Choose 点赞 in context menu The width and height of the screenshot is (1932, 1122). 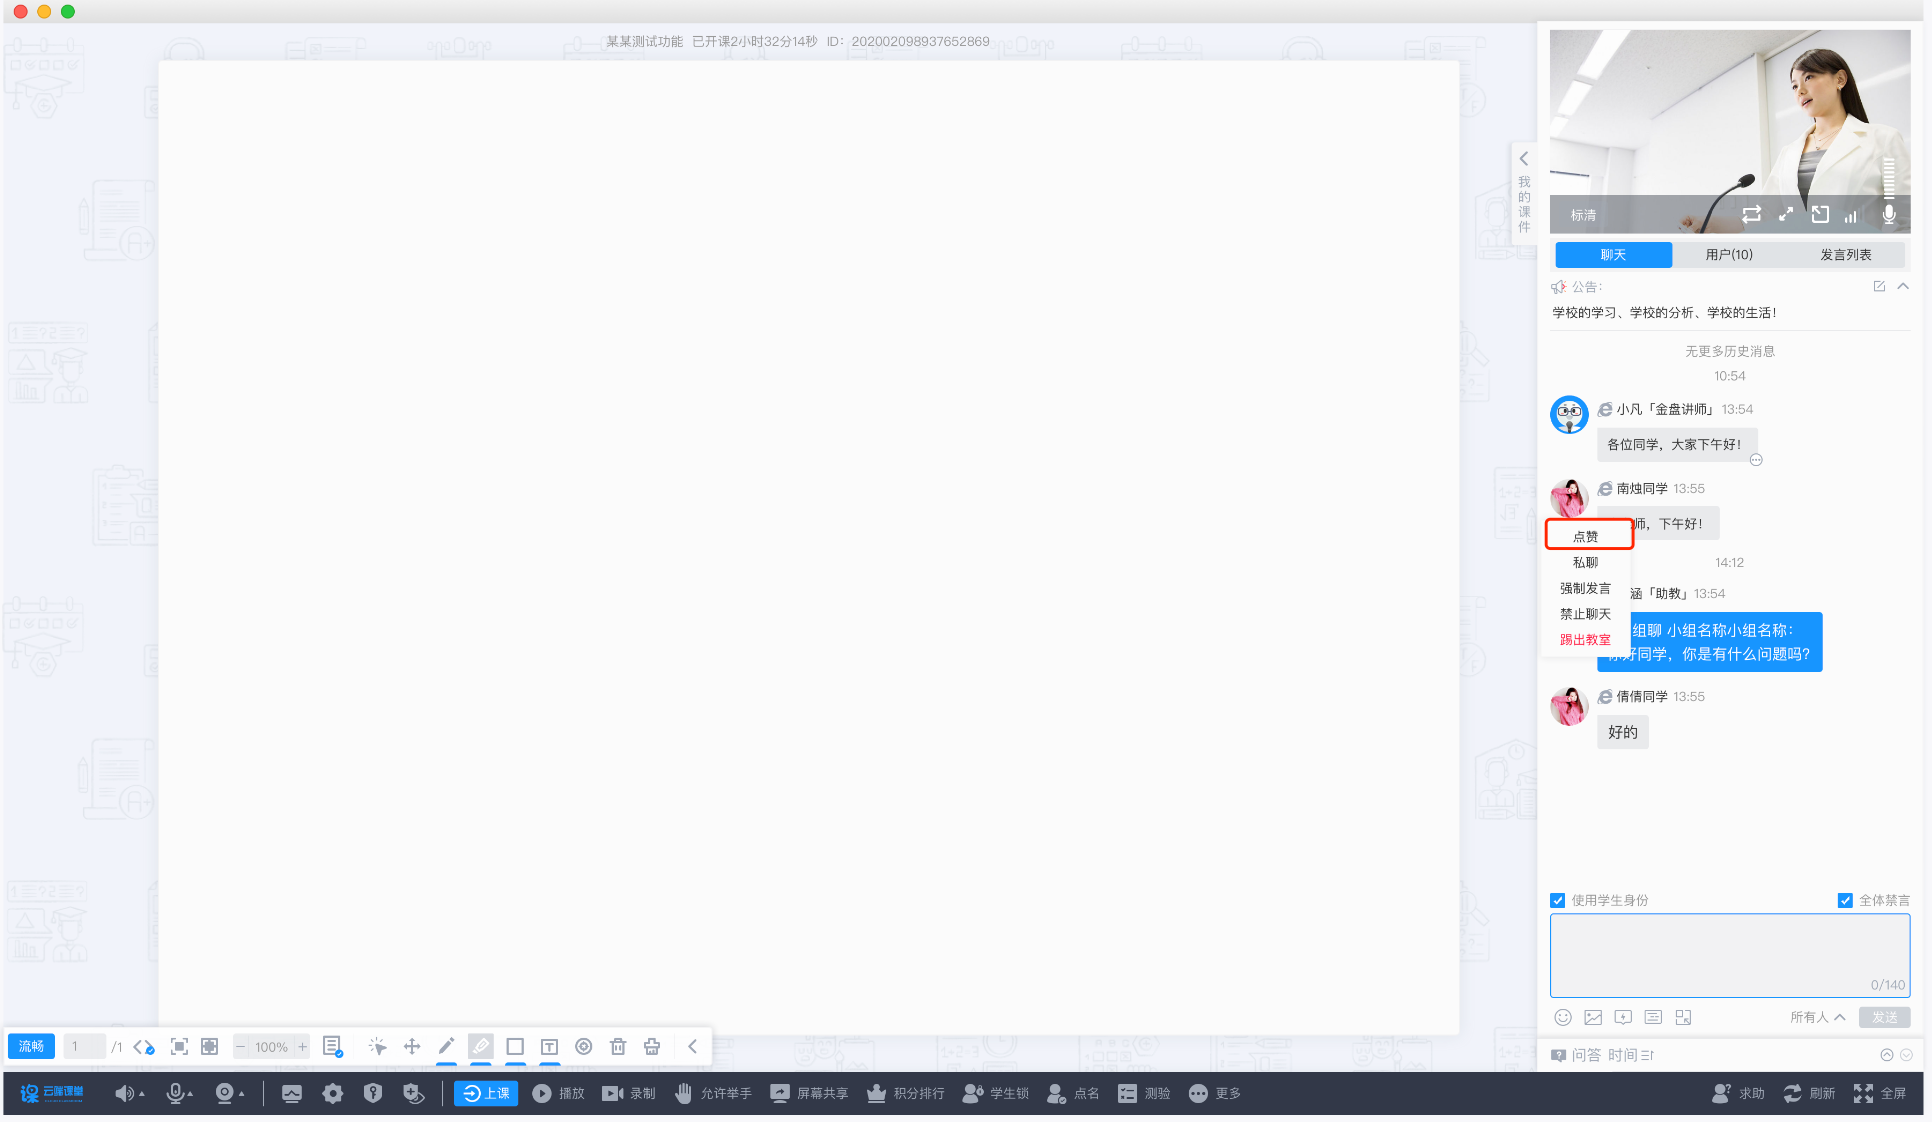[x=1586, y=536]
